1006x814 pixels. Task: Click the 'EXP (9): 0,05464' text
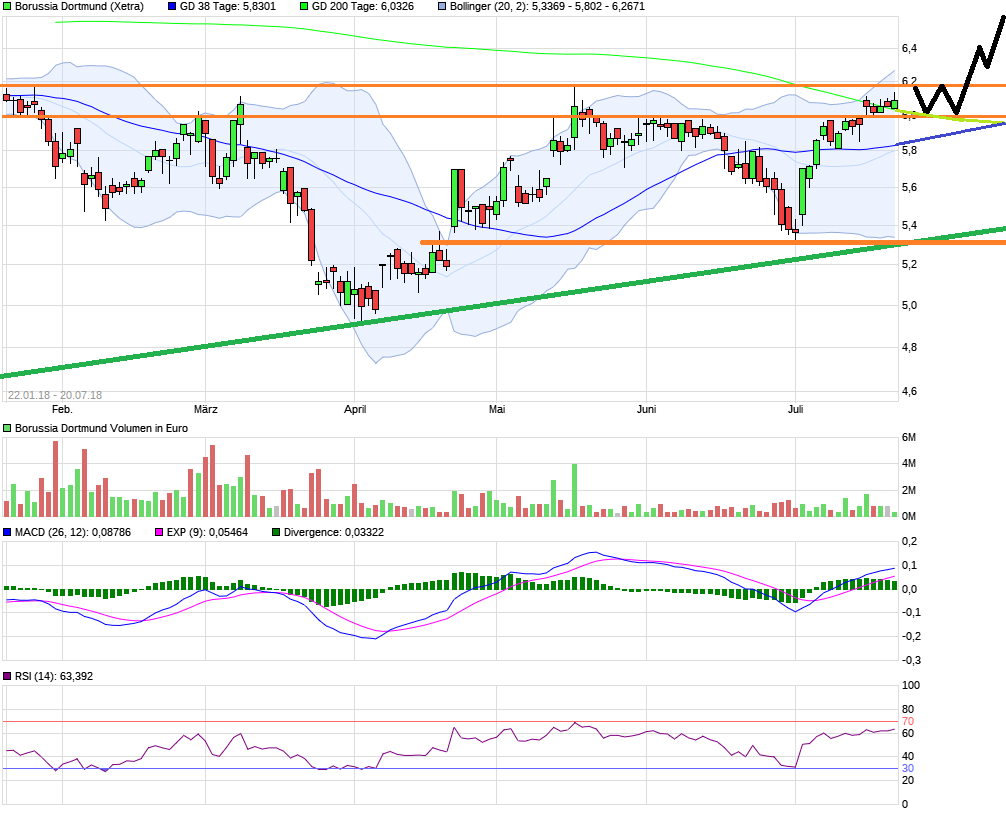[x=207, y=532]
